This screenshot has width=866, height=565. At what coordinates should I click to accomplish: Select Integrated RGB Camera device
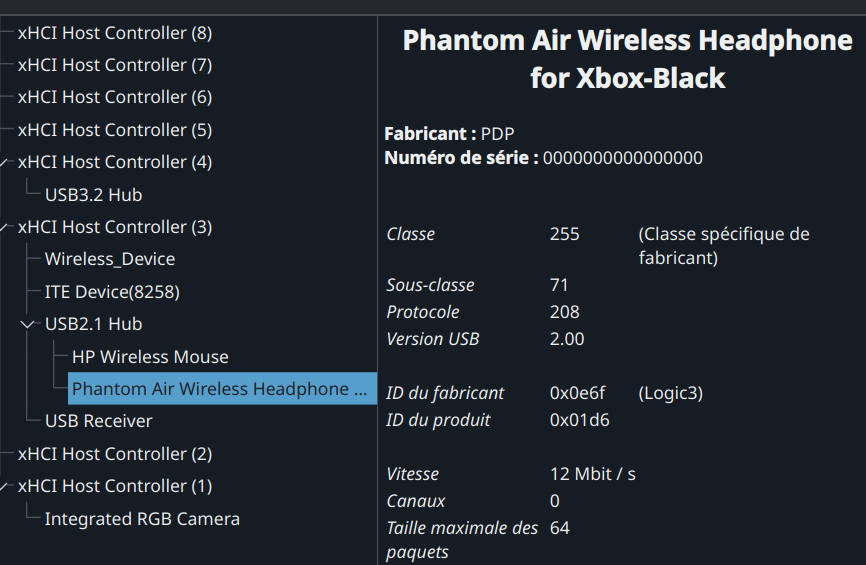(x=142, y=519)
